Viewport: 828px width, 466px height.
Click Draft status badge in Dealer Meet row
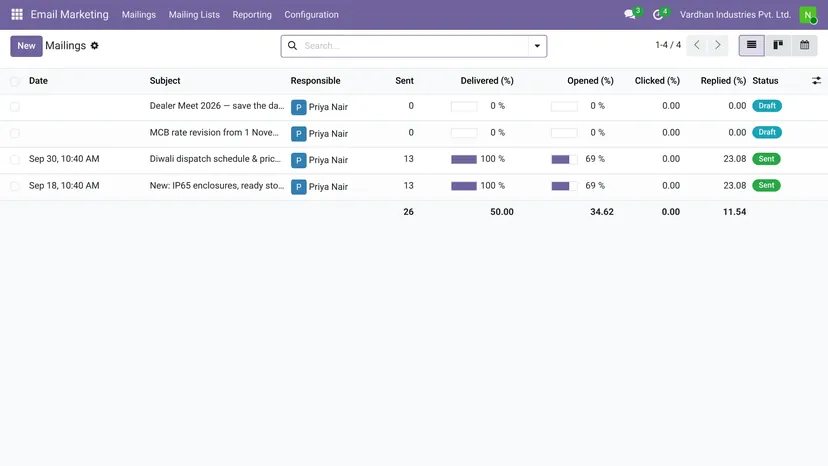(x=767, y=106)
